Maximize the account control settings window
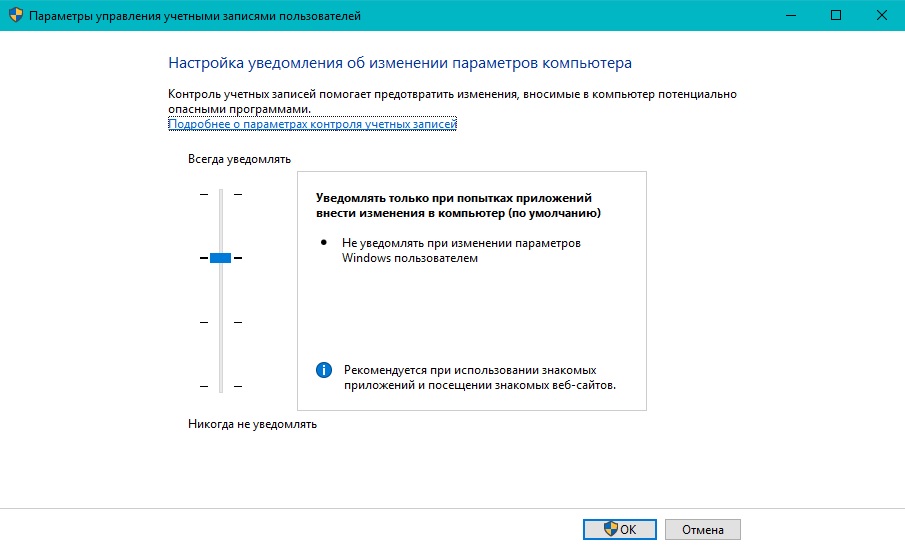 [836, 16]
